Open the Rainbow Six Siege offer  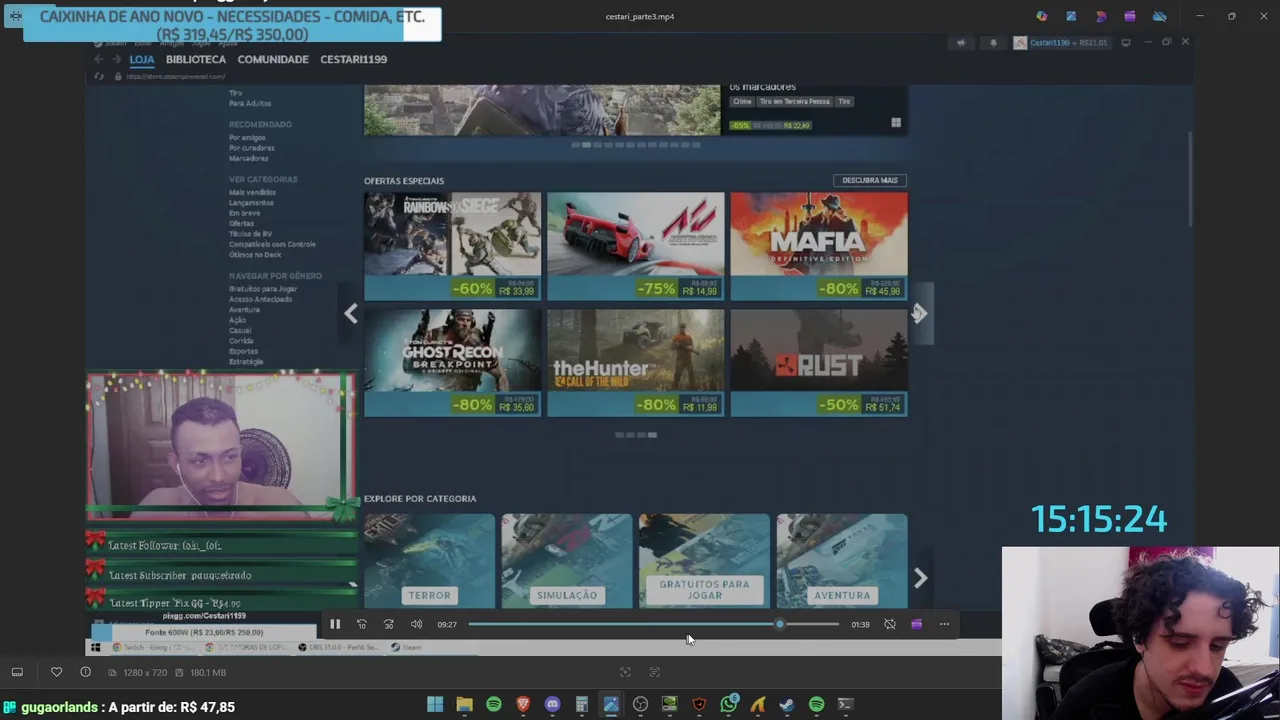tap(452, 246)
